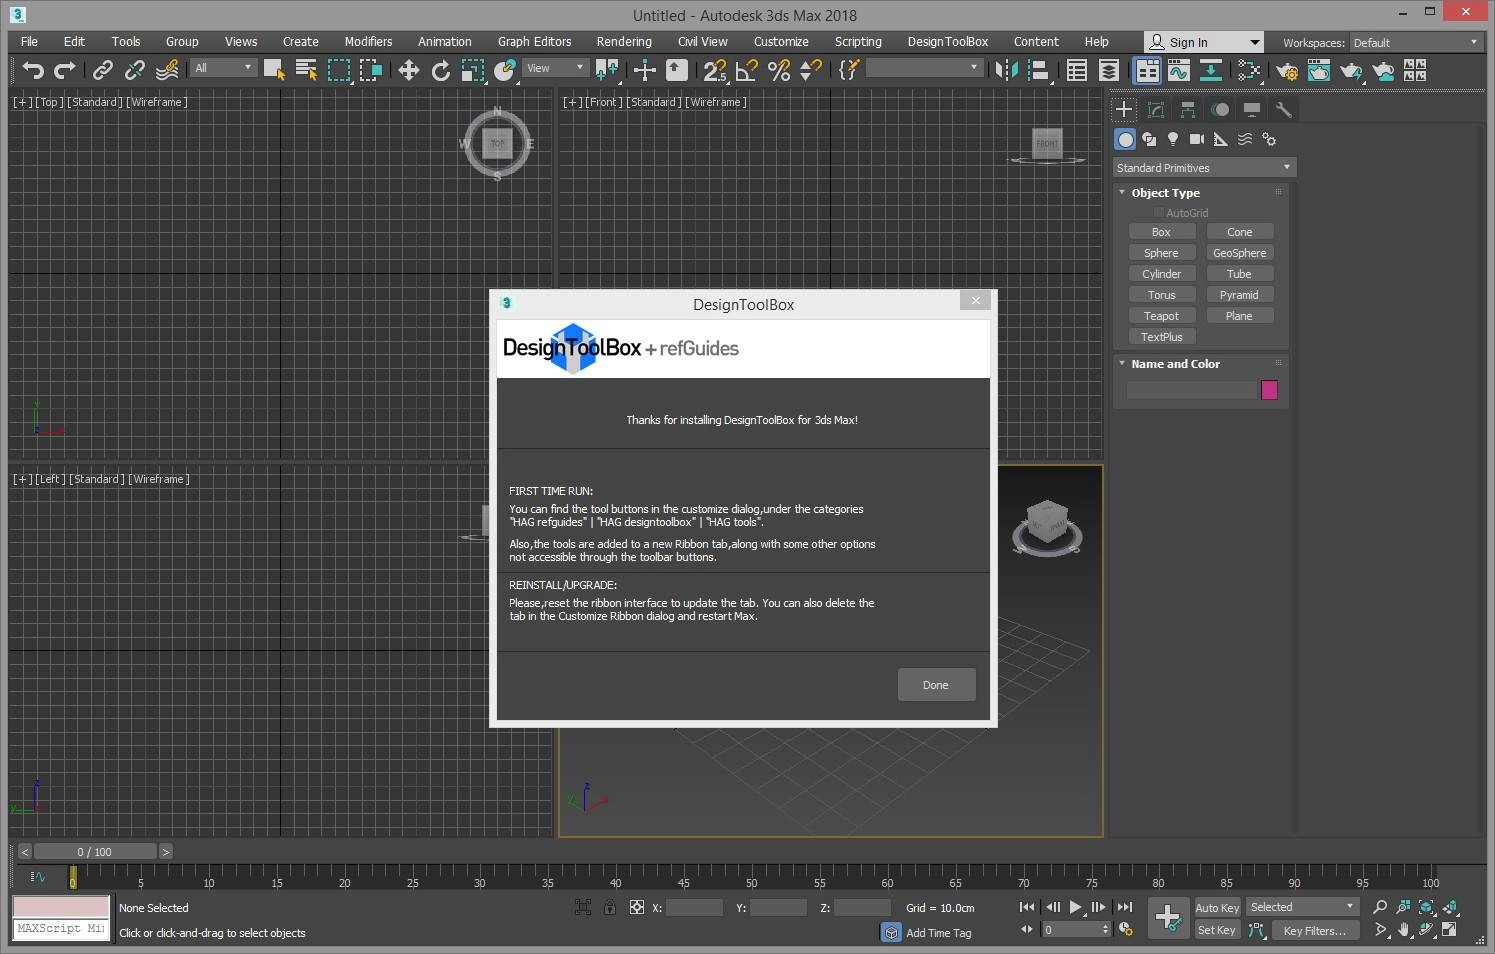Click the Bind to Space Warp icon
The image size is (1495, 954).
tap(167, 70)
